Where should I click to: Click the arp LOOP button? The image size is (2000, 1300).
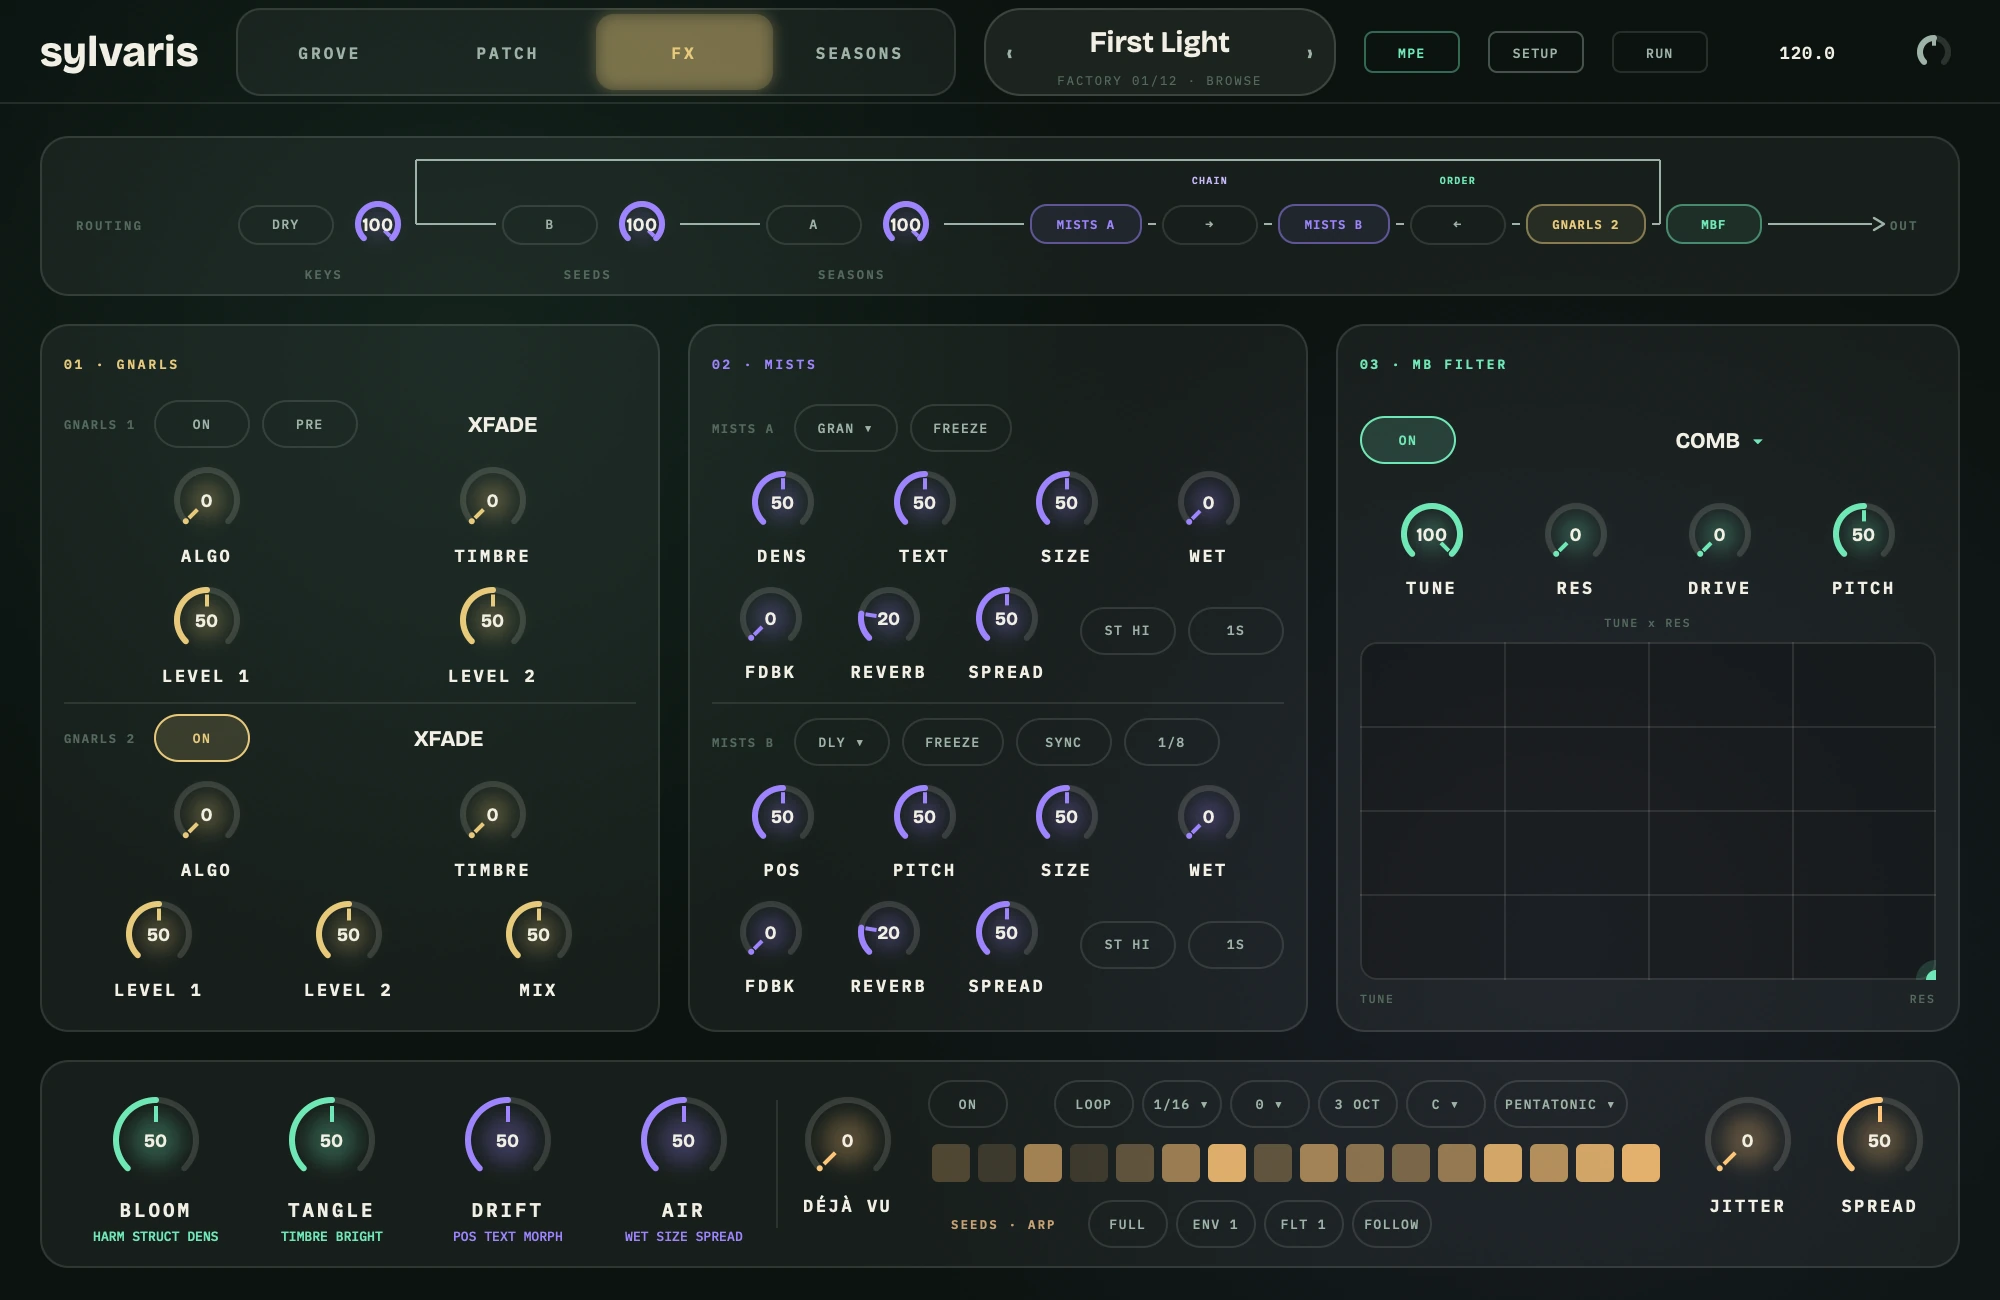(x=1094, y=1104)
